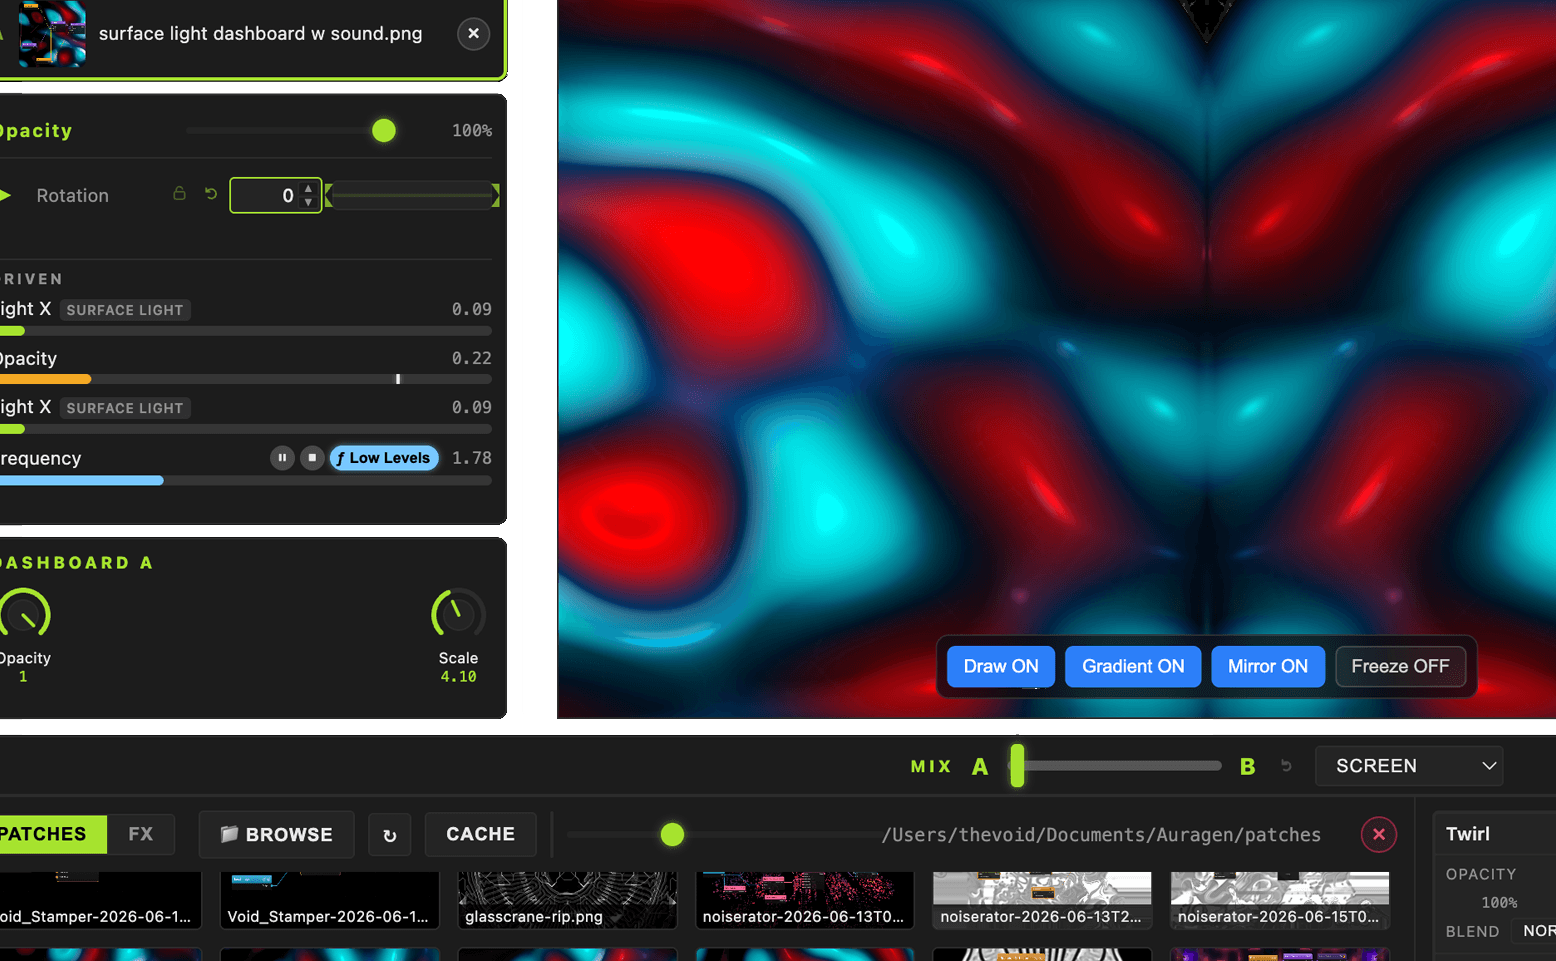Select the noiserator-2026-06-13T2... patch thumbnail
This screenshot has height=961, width=1556.
(1041, 899)
